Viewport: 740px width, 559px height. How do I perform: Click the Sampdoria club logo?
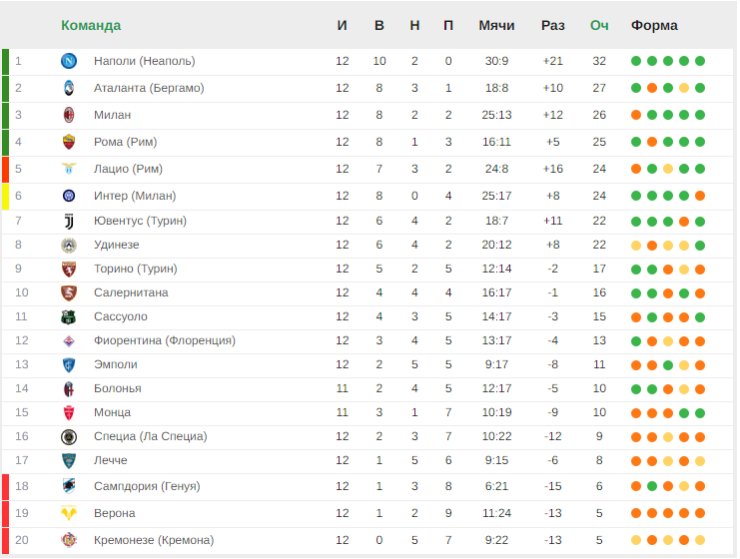tap(69, 486)
